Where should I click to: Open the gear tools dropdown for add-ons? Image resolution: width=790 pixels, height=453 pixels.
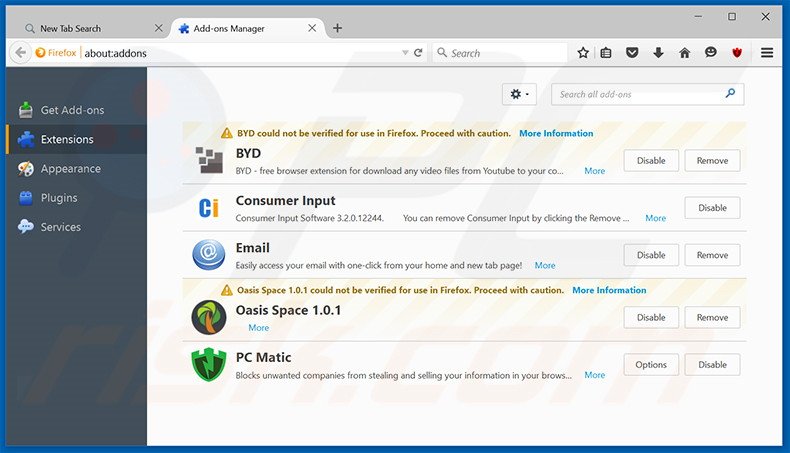[x=519, y=94]
